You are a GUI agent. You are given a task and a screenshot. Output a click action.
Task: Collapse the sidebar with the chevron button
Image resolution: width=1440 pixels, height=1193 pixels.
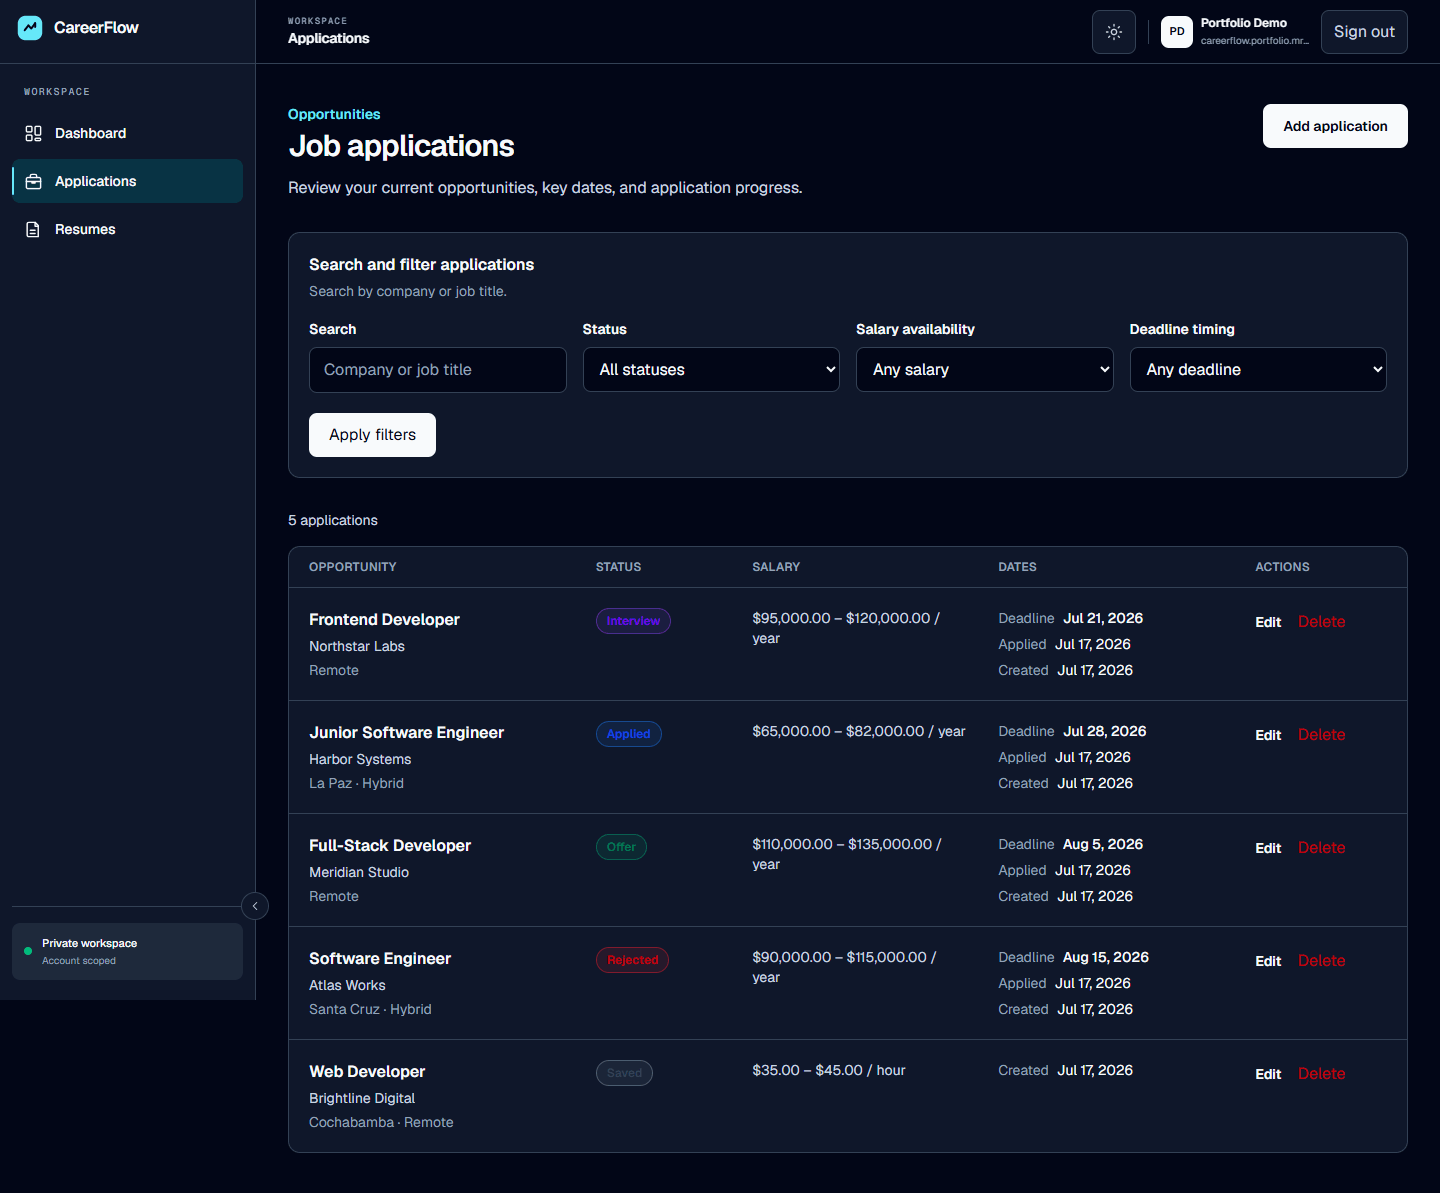point(255,906)
